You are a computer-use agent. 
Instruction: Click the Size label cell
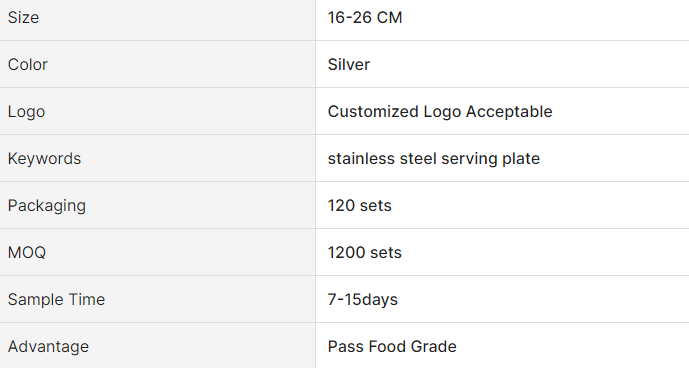tap(157, 20)
